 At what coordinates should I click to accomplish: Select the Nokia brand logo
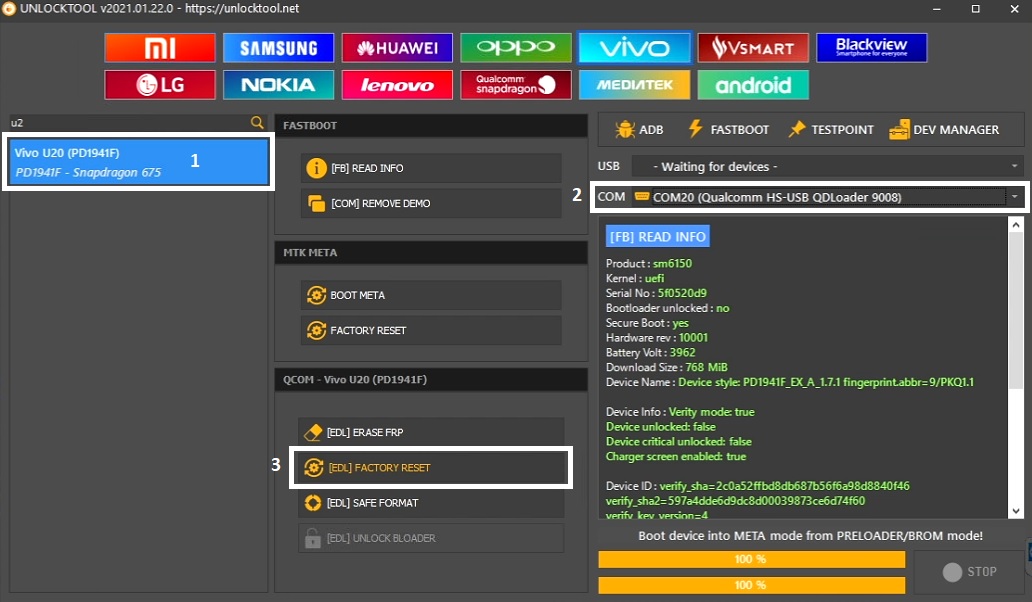click(278, 85)
